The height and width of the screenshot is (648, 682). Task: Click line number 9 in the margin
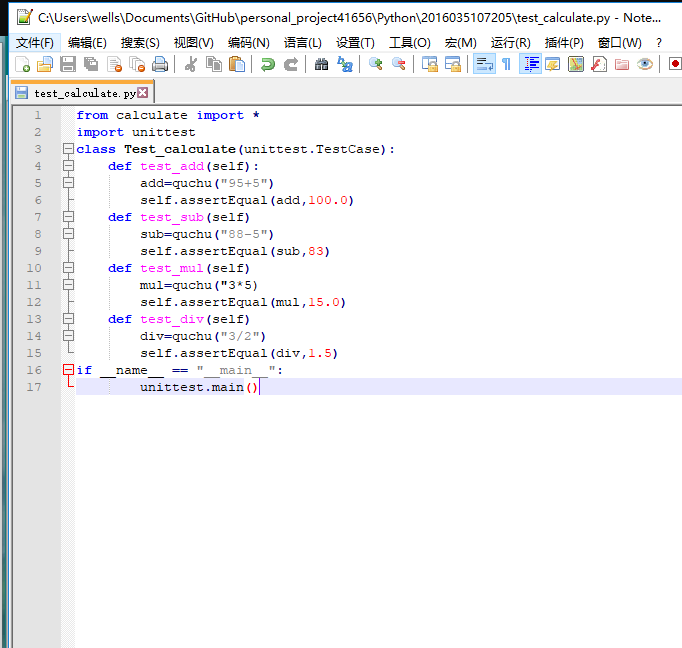click(37, 251)
